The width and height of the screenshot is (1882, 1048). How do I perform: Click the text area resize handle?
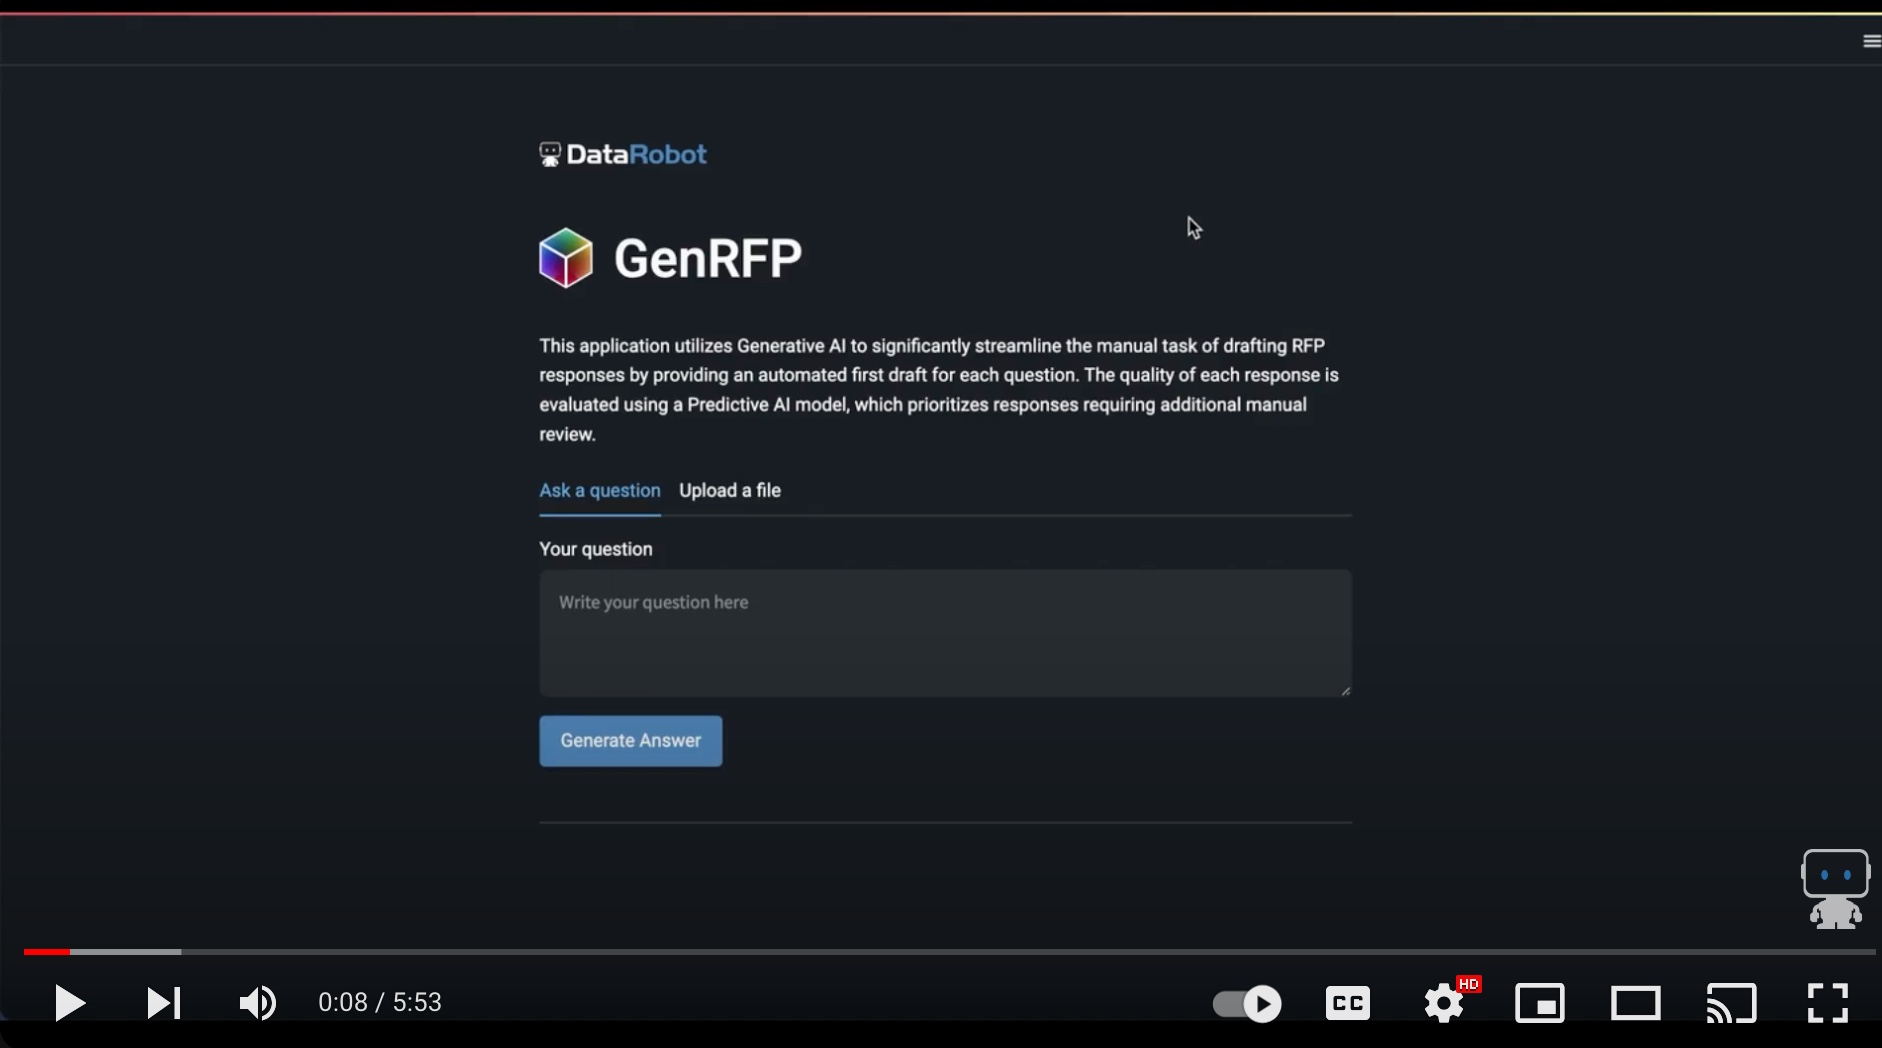coord(1345,690)
